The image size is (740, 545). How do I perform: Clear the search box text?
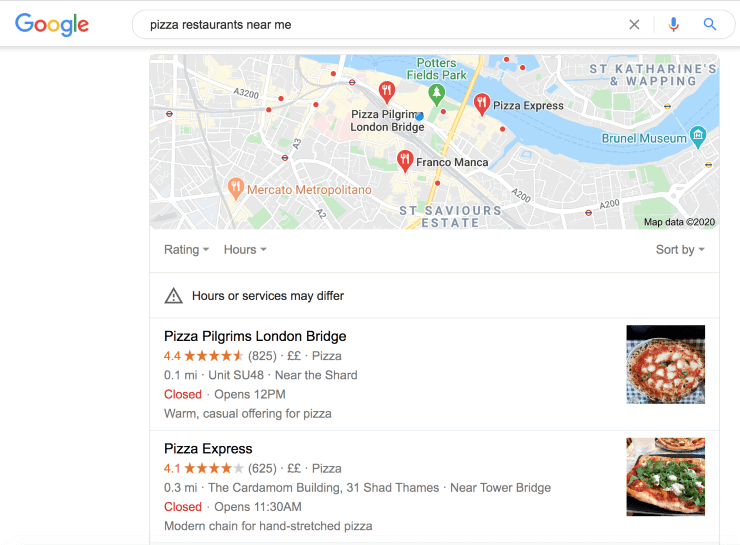coord(634,24)
